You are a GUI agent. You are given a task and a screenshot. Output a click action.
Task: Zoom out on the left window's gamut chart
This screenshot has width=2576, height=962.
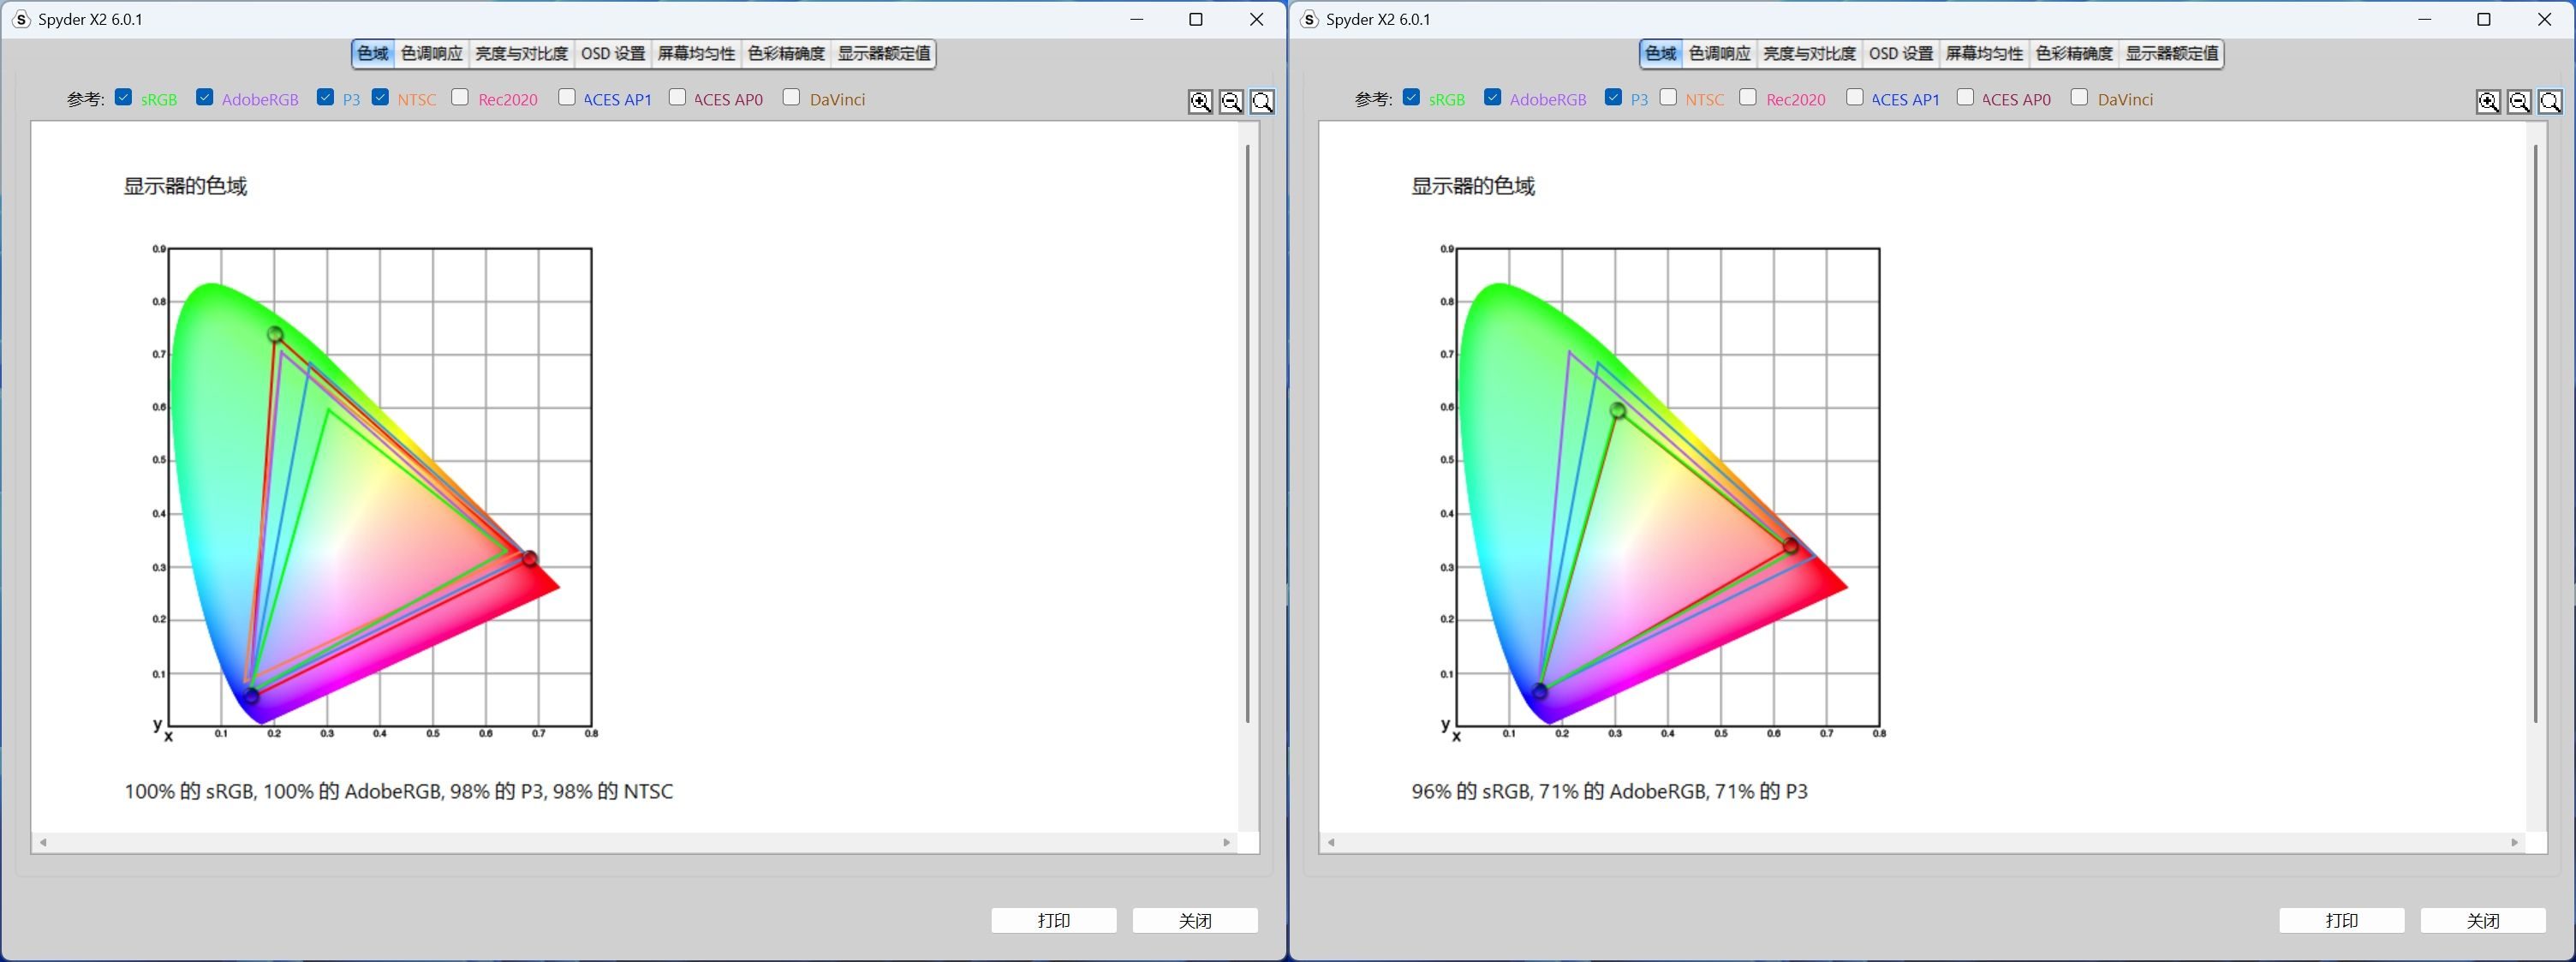(1231, 102)
